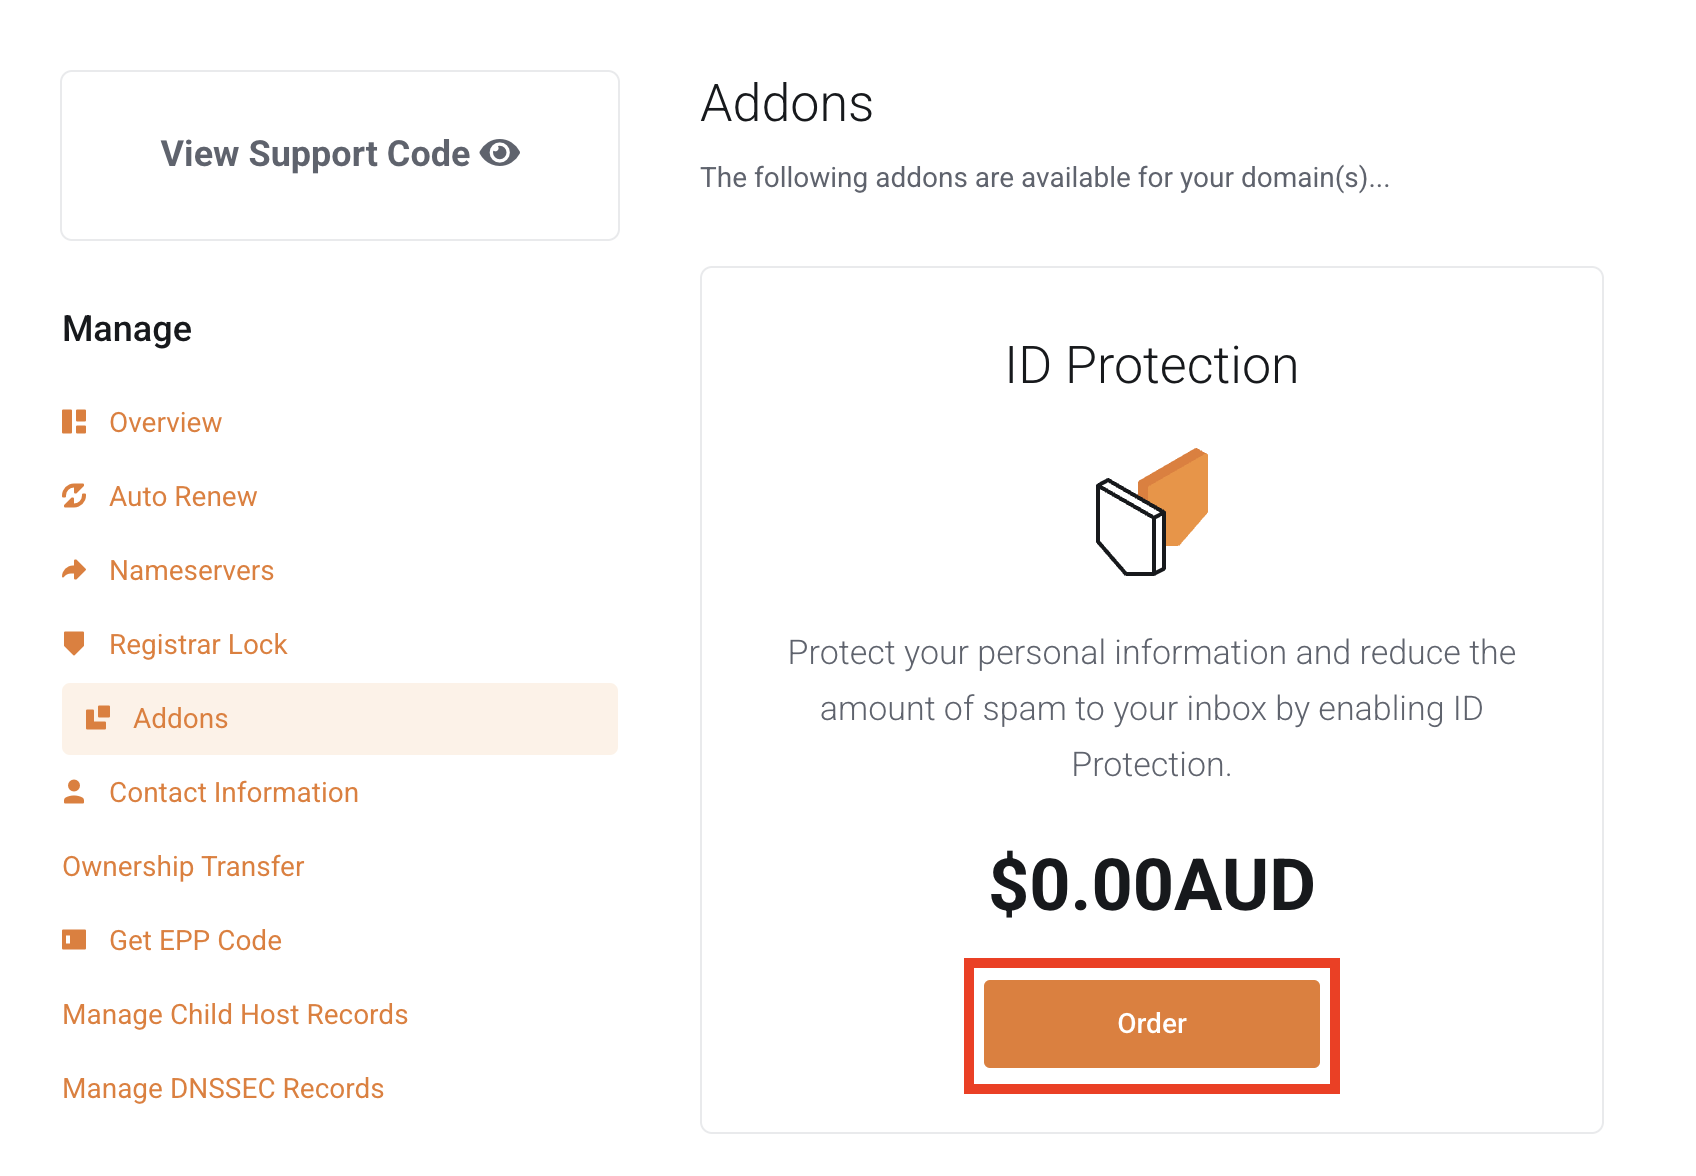Open Manage Child Host Records
The height and width of the screenshot is (1176, 1696).
[234, 1014]
